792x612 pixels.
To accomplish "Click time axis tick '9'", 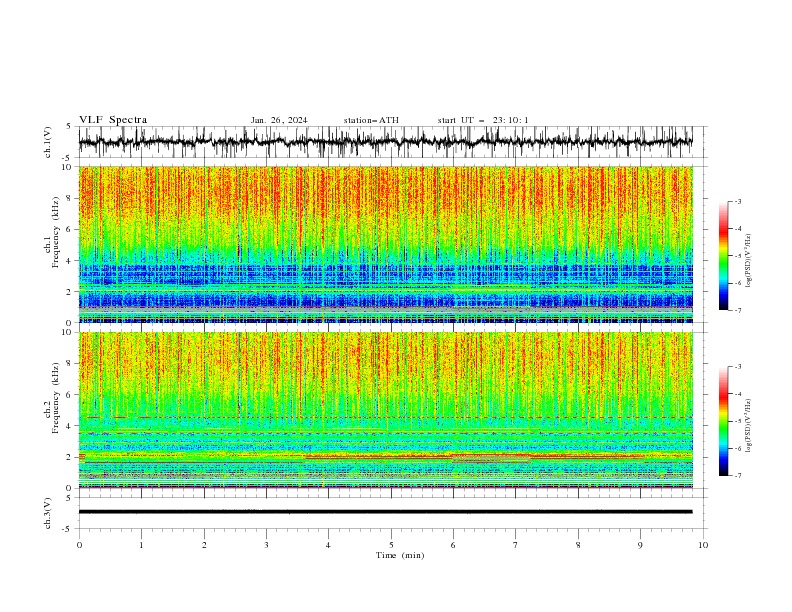I will tap(640, 545).
